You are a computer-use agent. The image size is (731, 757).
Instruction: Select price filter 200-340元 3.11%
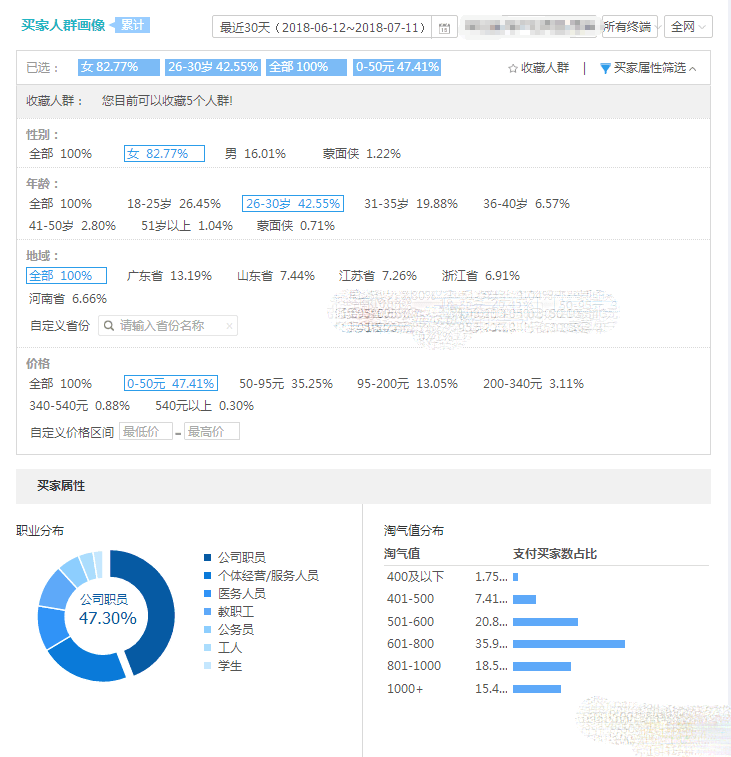534,384
